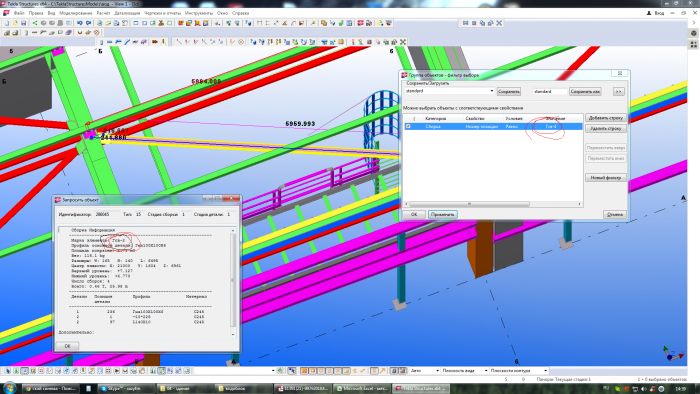Toggle the first selection switch in bottom toolbar
Viewport: 700px width, 394px height.
click(8, 371)
